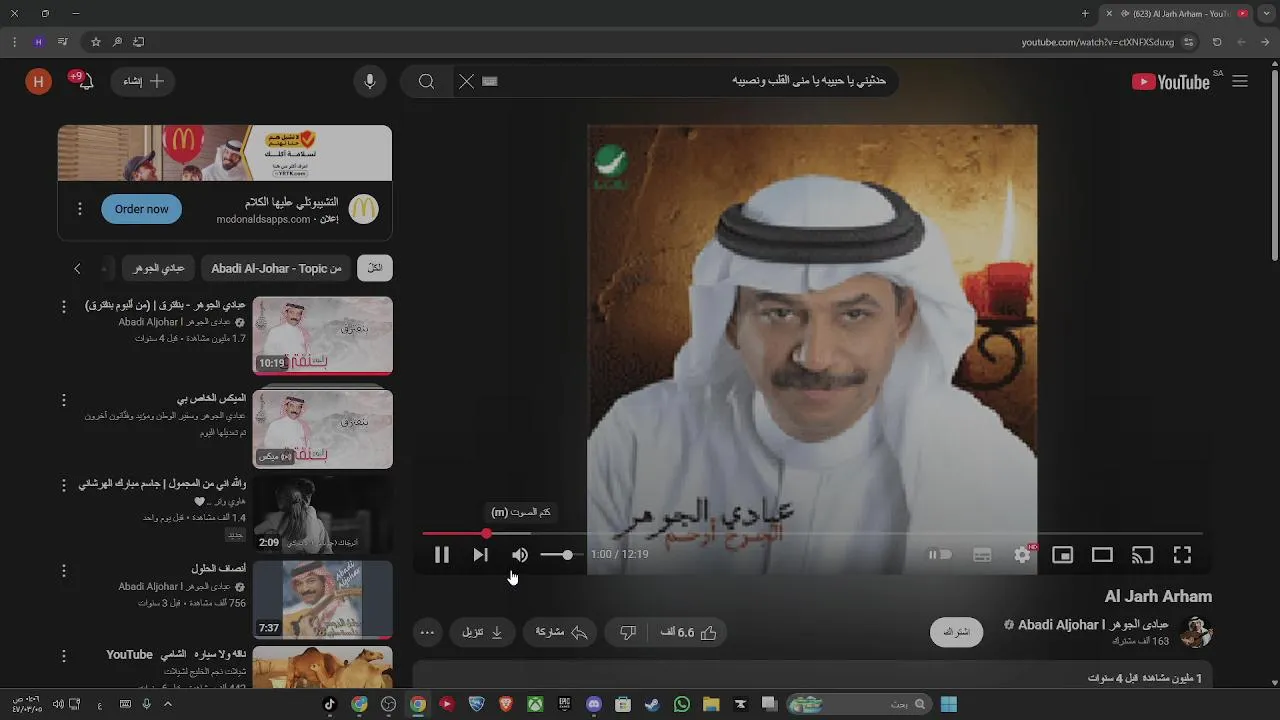Viewport: 1280px width, 720px height.
Task: Open the الميكس الخاص بي mix thumbnail
Action: [322, 429]
